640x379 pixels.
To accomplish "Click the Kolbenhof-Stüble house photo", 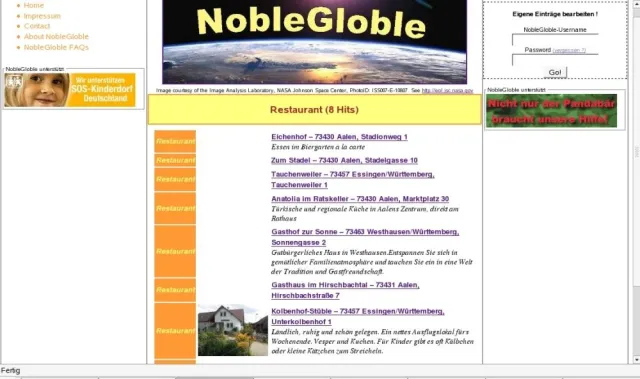I will (x=233, y=330).
